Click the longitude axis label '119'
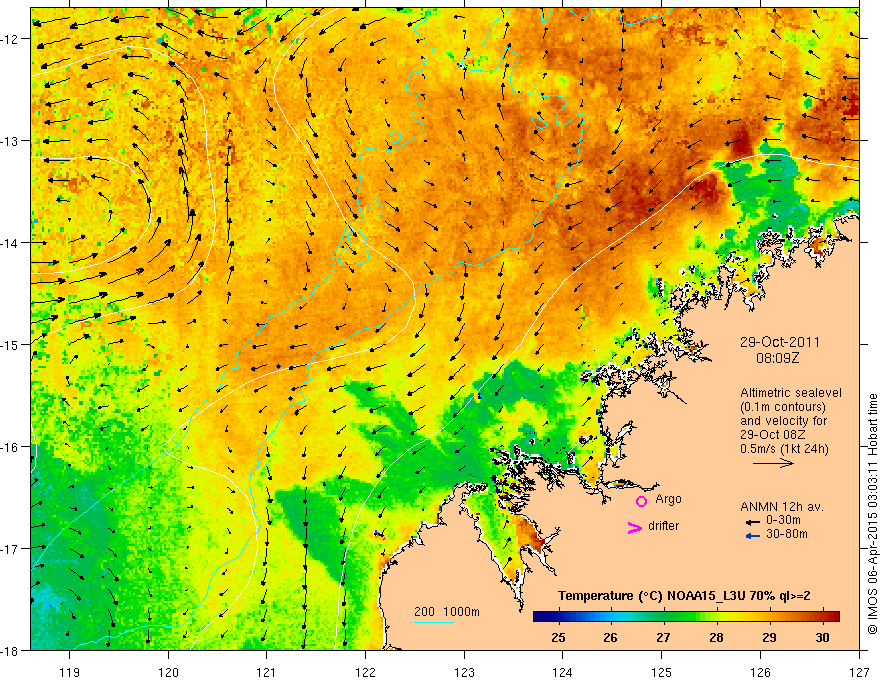Viewport: 880px width, 680px height. tap(70, 672)
